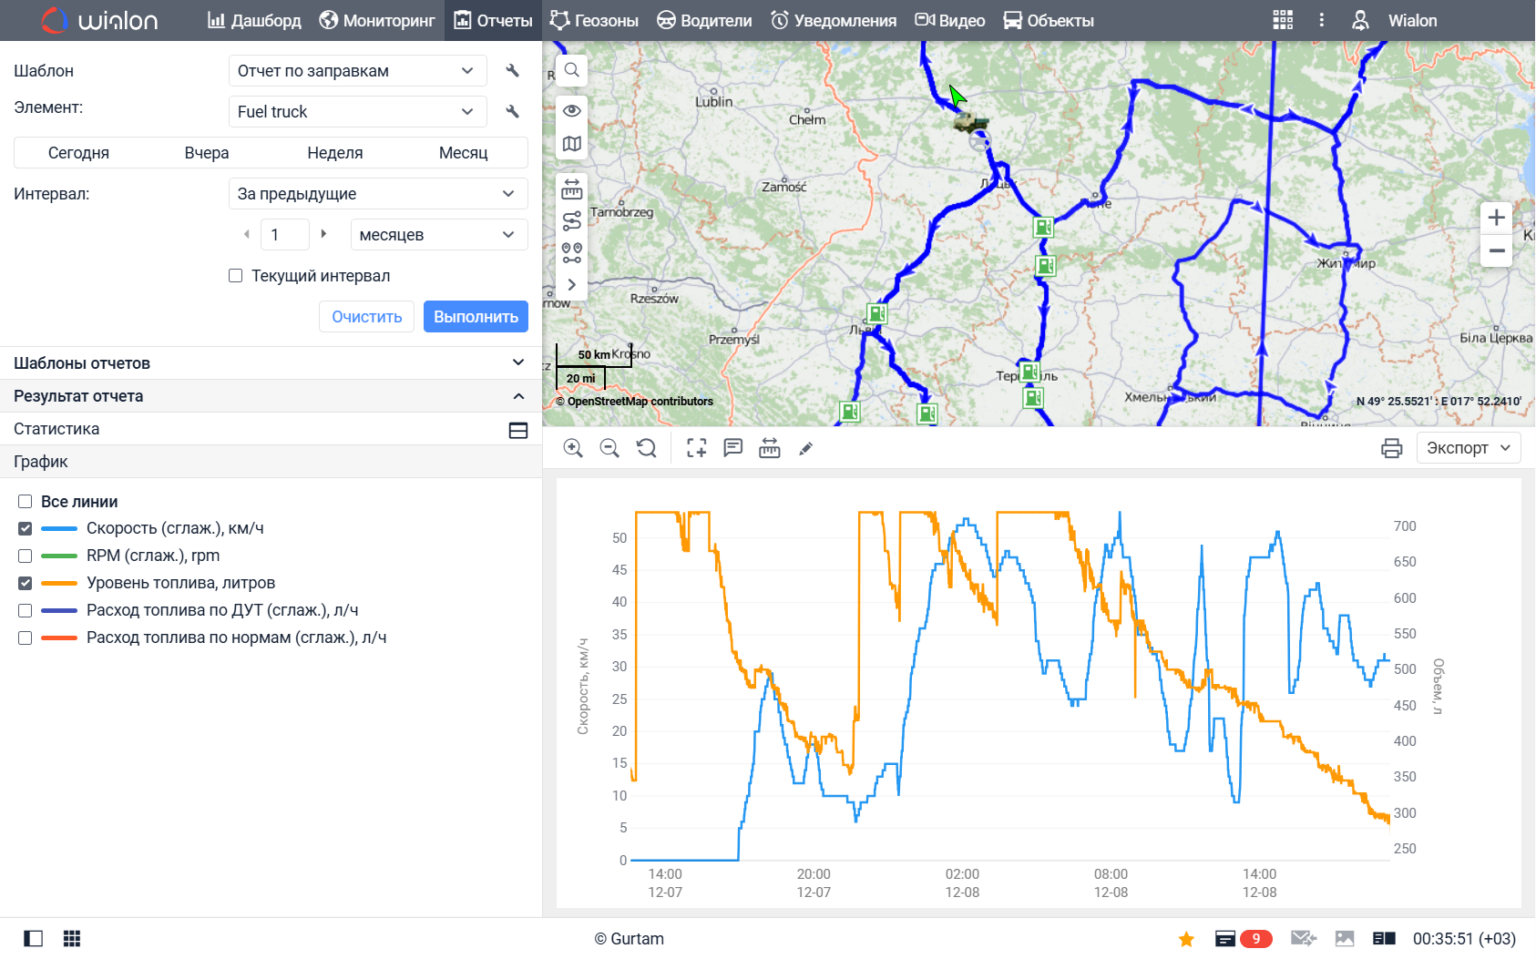
Task: Toggle the Все линии checkbox
Action: (x=25, y=502)
